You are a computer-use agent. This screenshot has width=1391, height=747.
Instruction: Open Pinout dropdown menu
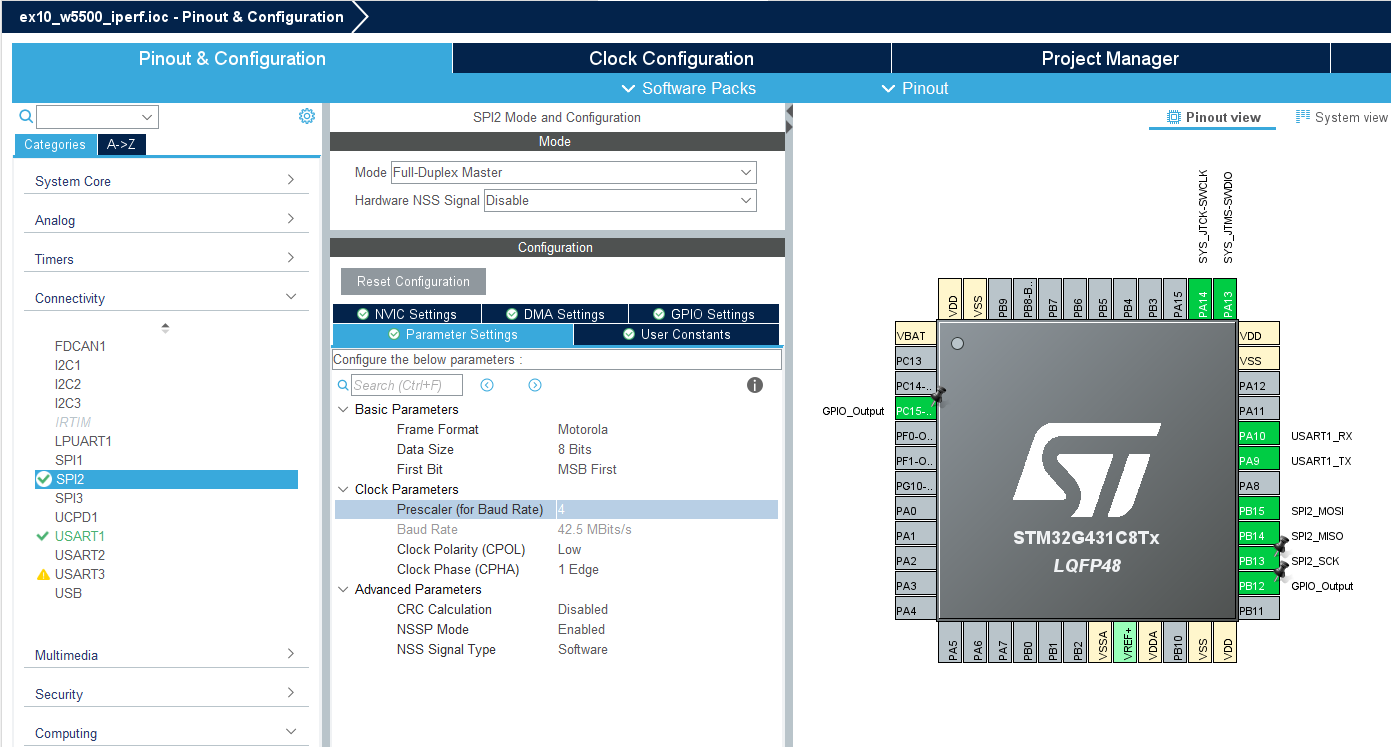click(x=915, y=88)
